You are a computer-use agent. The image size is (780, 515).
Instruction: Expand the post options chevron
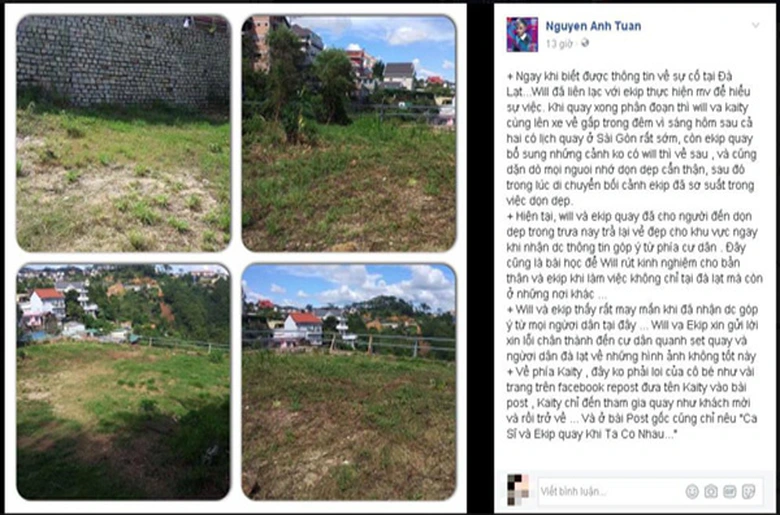pyautogui.click(x=756, y=25)
